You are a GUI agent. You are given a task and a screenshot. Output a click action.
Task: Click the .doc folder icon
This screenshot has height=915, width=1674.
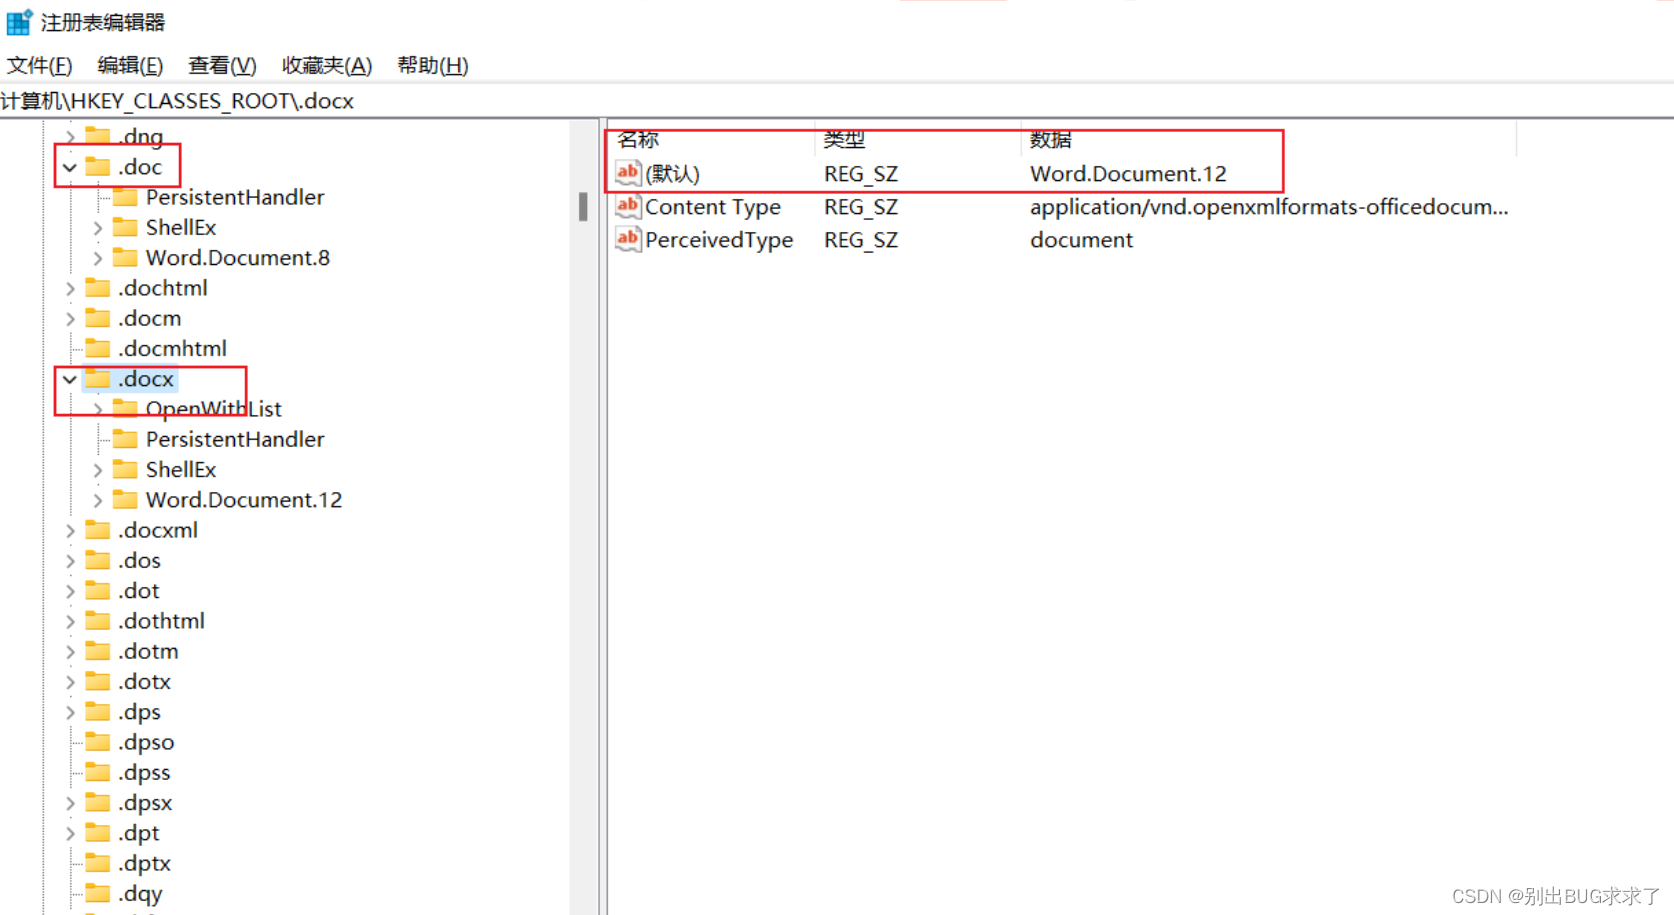click(x=98, y=166)
